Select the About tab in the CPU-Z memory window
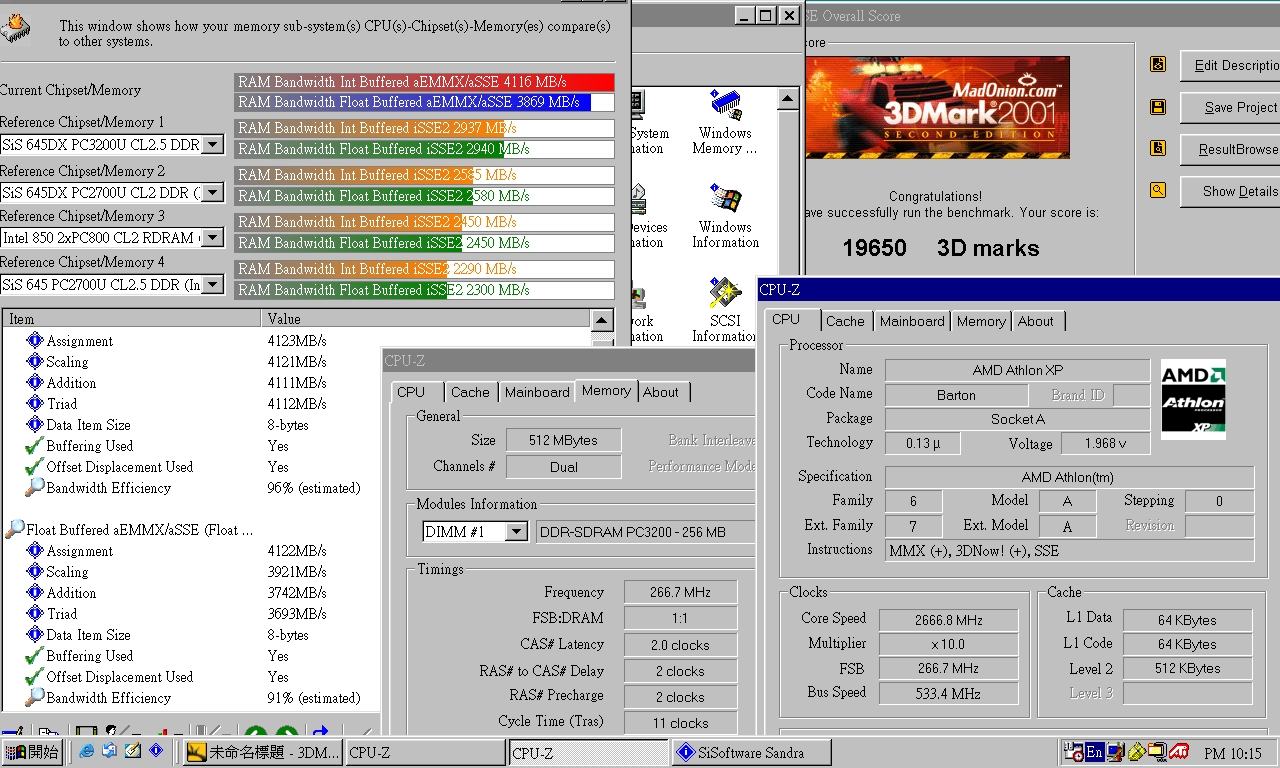Image resolution: width=1280 pixels, height=768 pixels. [x=660, y=392]
